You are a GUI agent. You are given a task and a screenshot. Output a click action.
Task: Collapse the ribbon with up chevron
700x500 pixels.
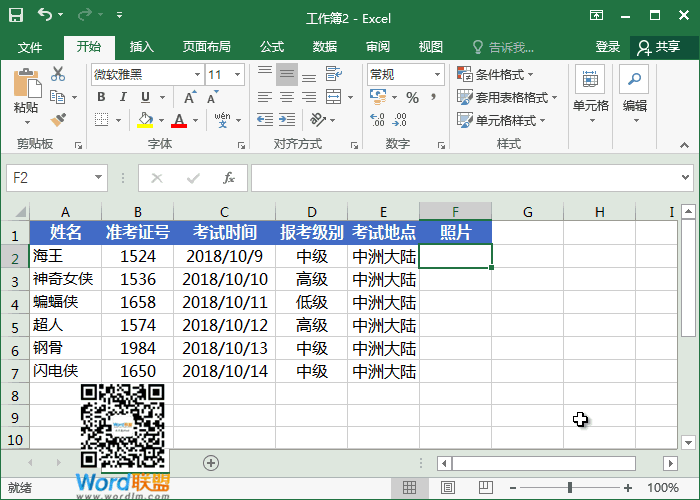click(x=684, y=145)
